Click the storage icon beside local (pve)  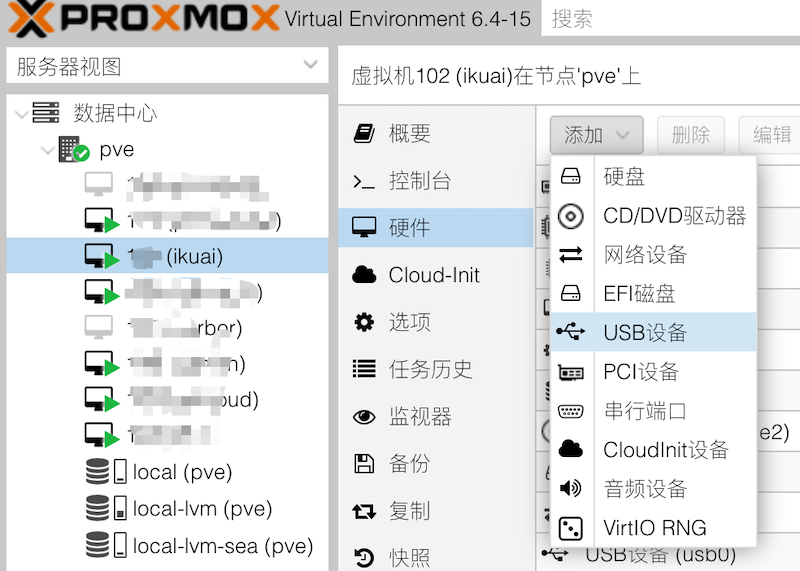pyautogui.click(x=106, y=471)
